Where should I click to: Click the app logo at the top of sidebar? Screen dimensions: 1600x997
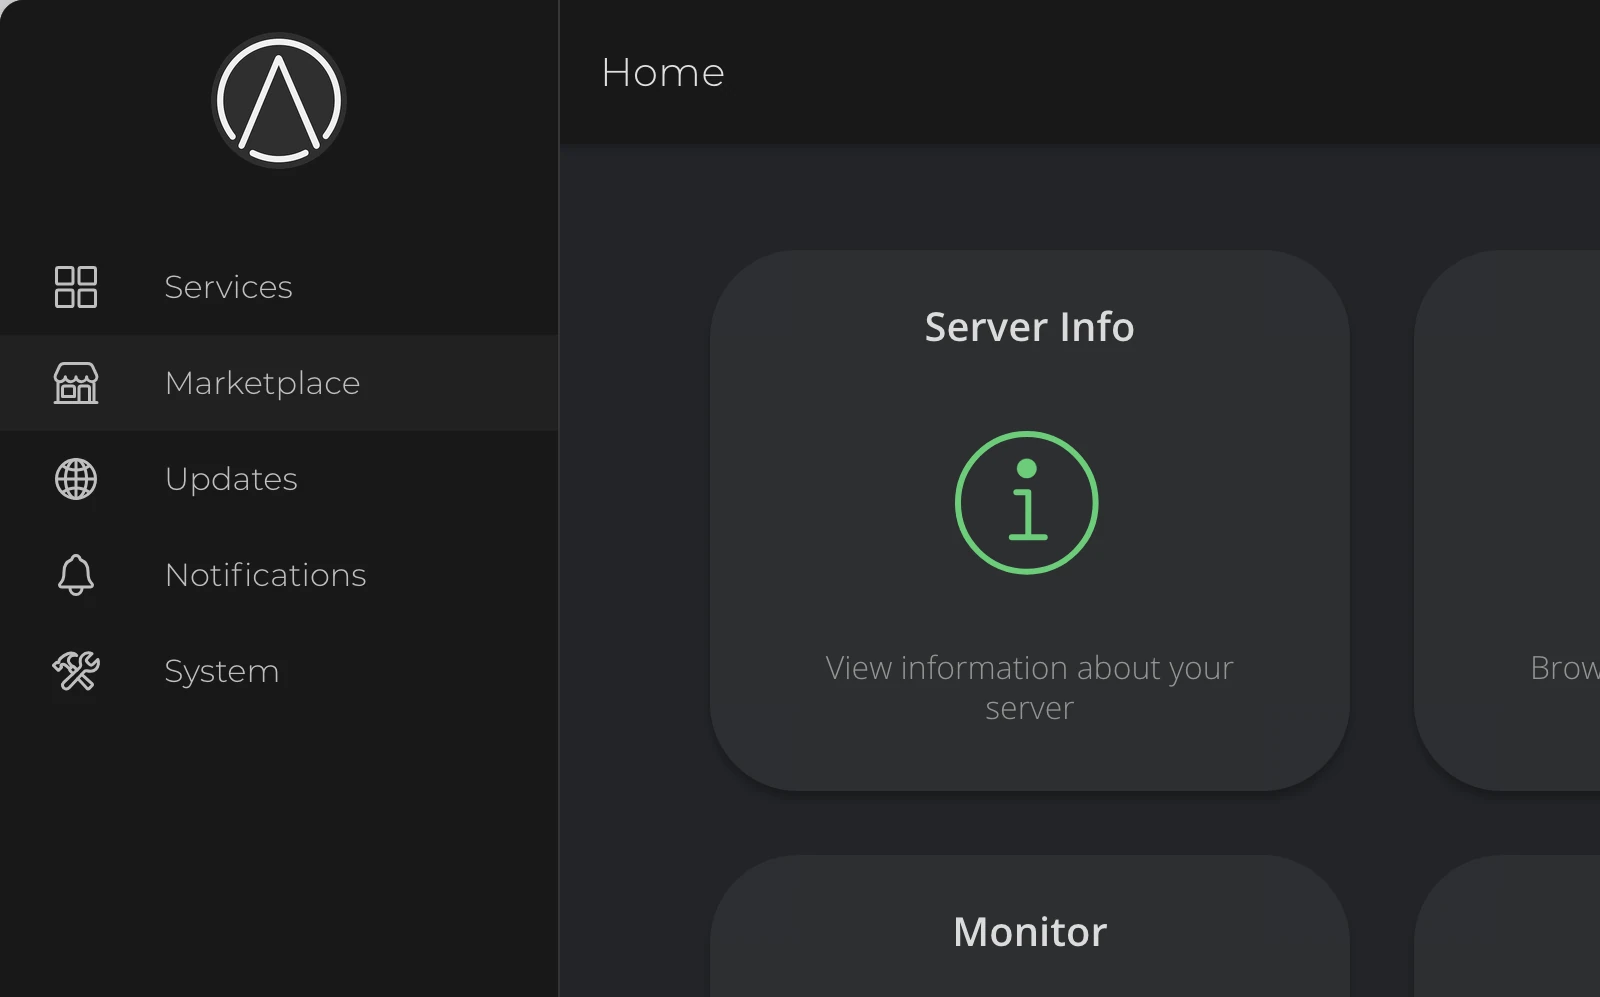point(278,100)
